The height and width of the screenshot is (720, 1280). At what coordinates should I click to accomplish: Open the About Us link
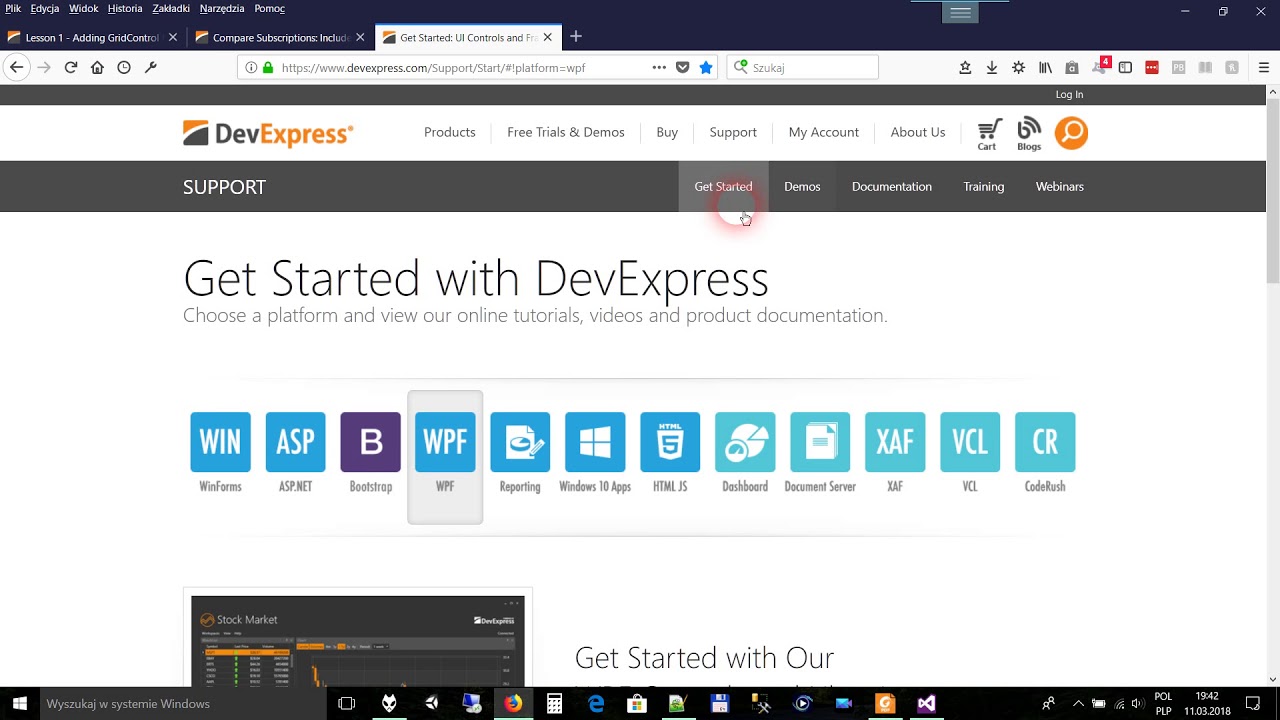click(918, 132)
